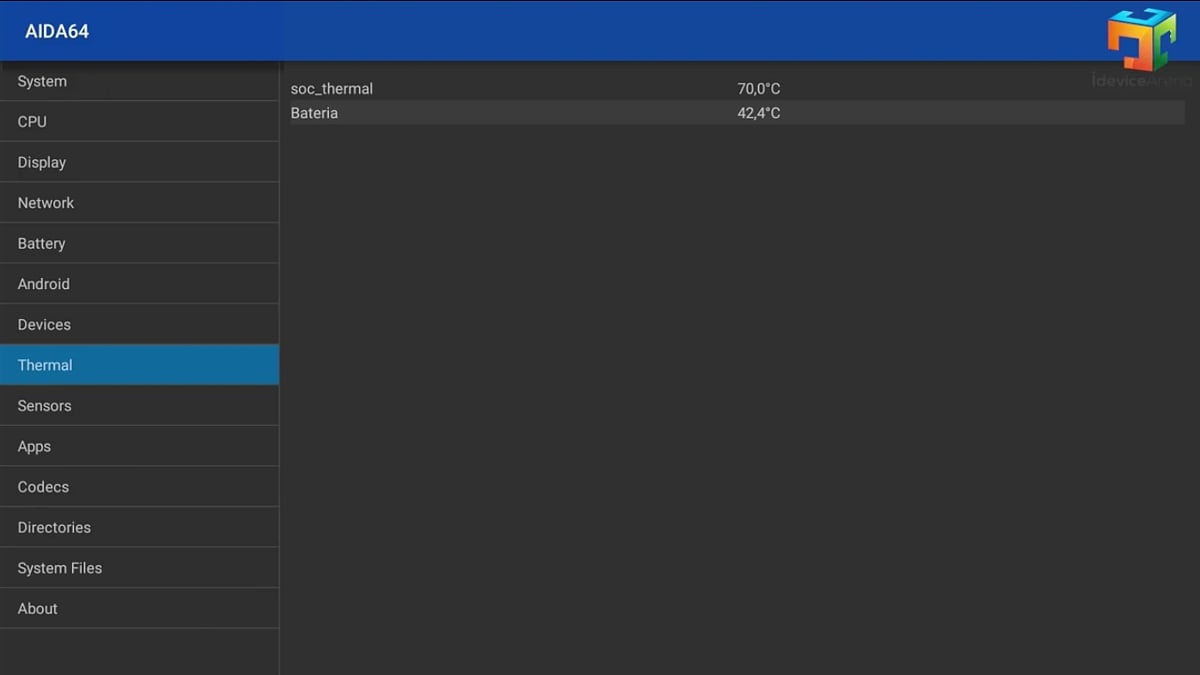The height and width of the screenshot is (675, 1200).
Task: Open the Sensors readings page
Action: point(44,405)
